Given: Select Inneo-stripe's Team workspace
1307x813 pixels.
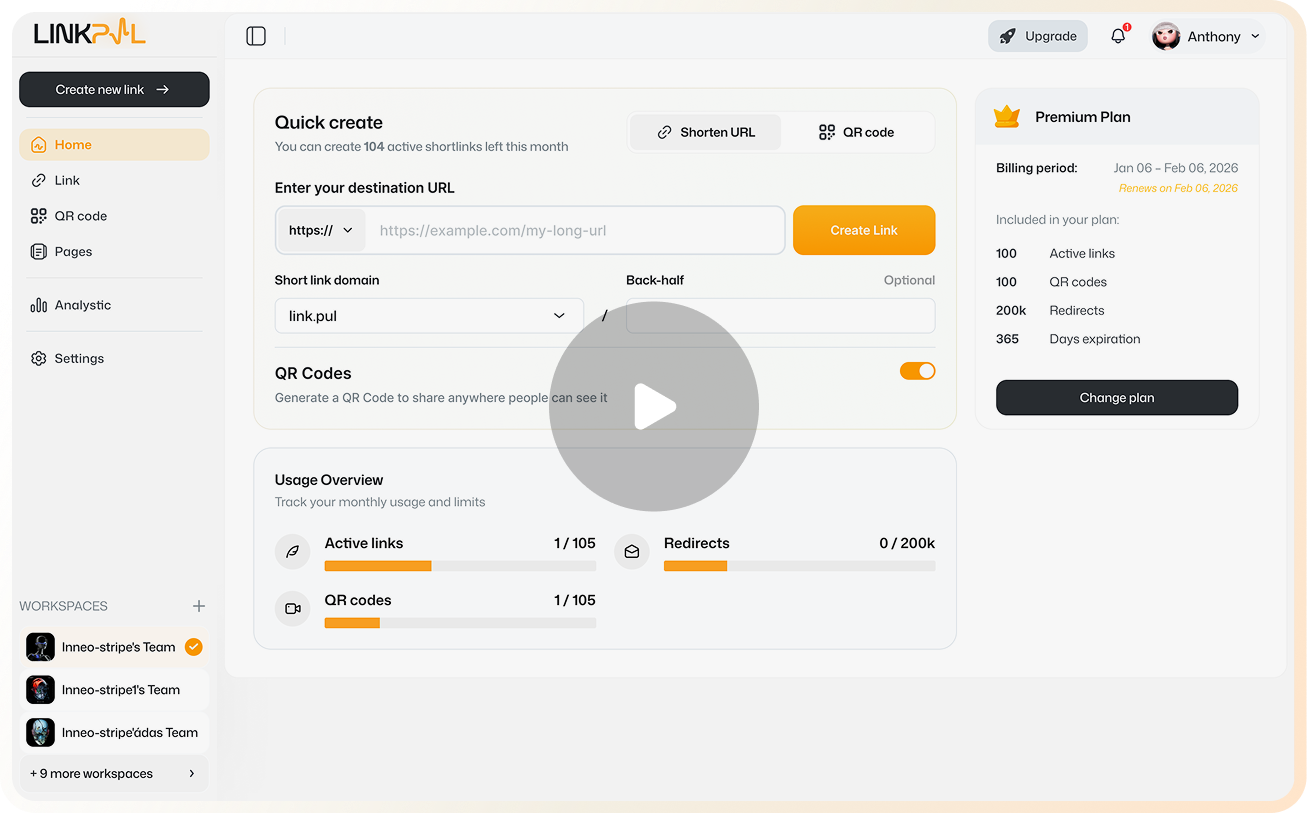Looking at the screenshot, I should (114, 647).
